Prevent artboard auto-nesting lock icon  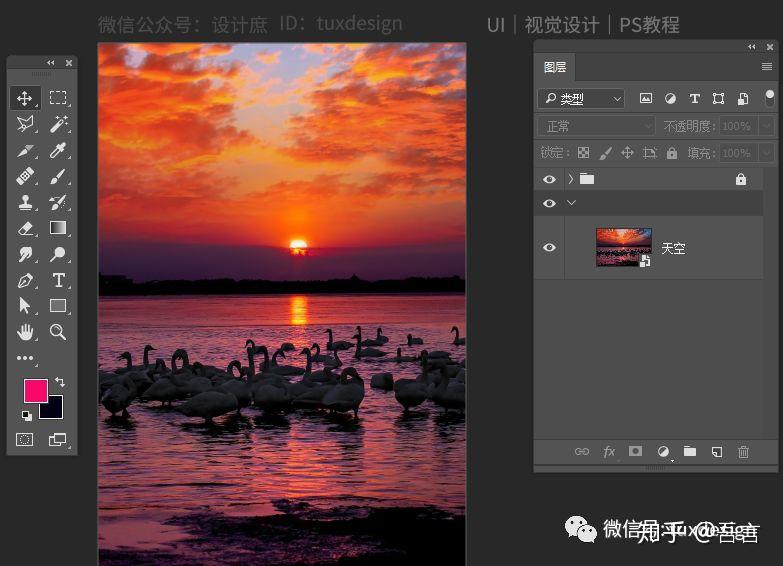[x=650, y=153]
